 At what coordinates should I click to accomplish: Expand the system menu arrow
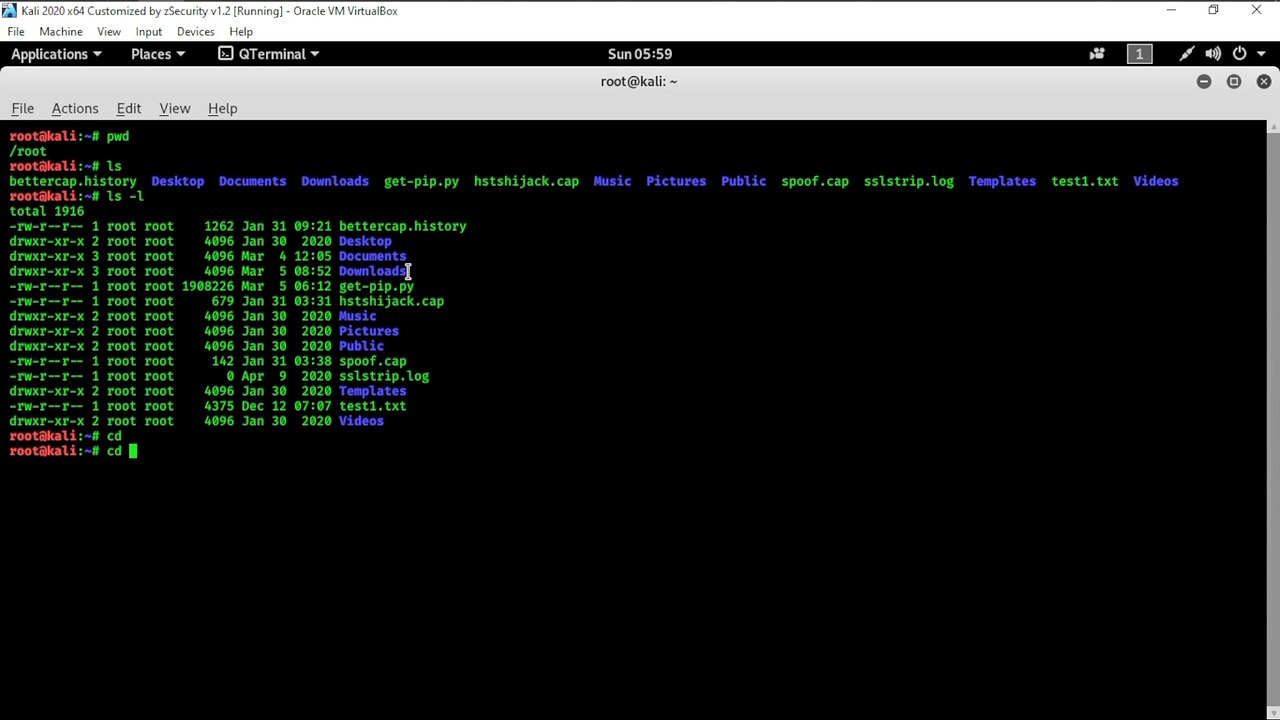point(1262,54)
